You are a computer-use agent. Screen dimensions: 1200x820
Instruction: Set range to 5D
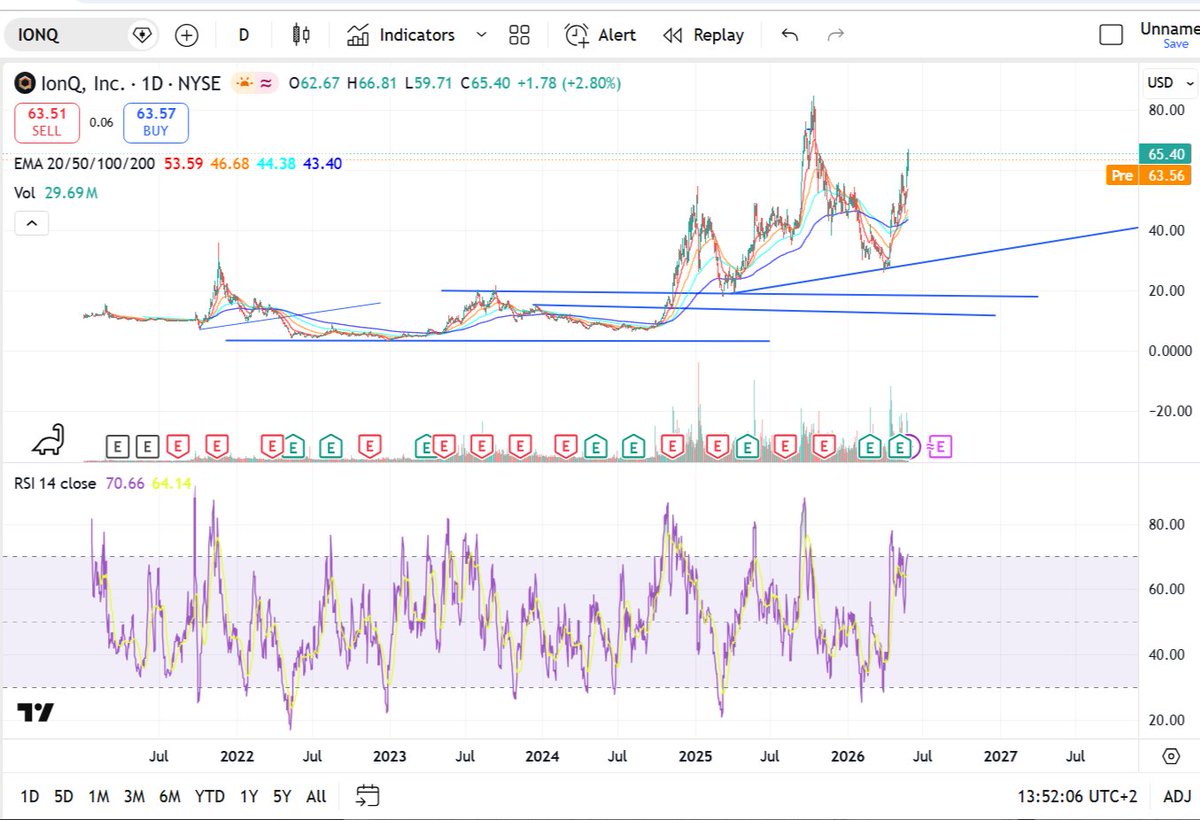(64, 797)
